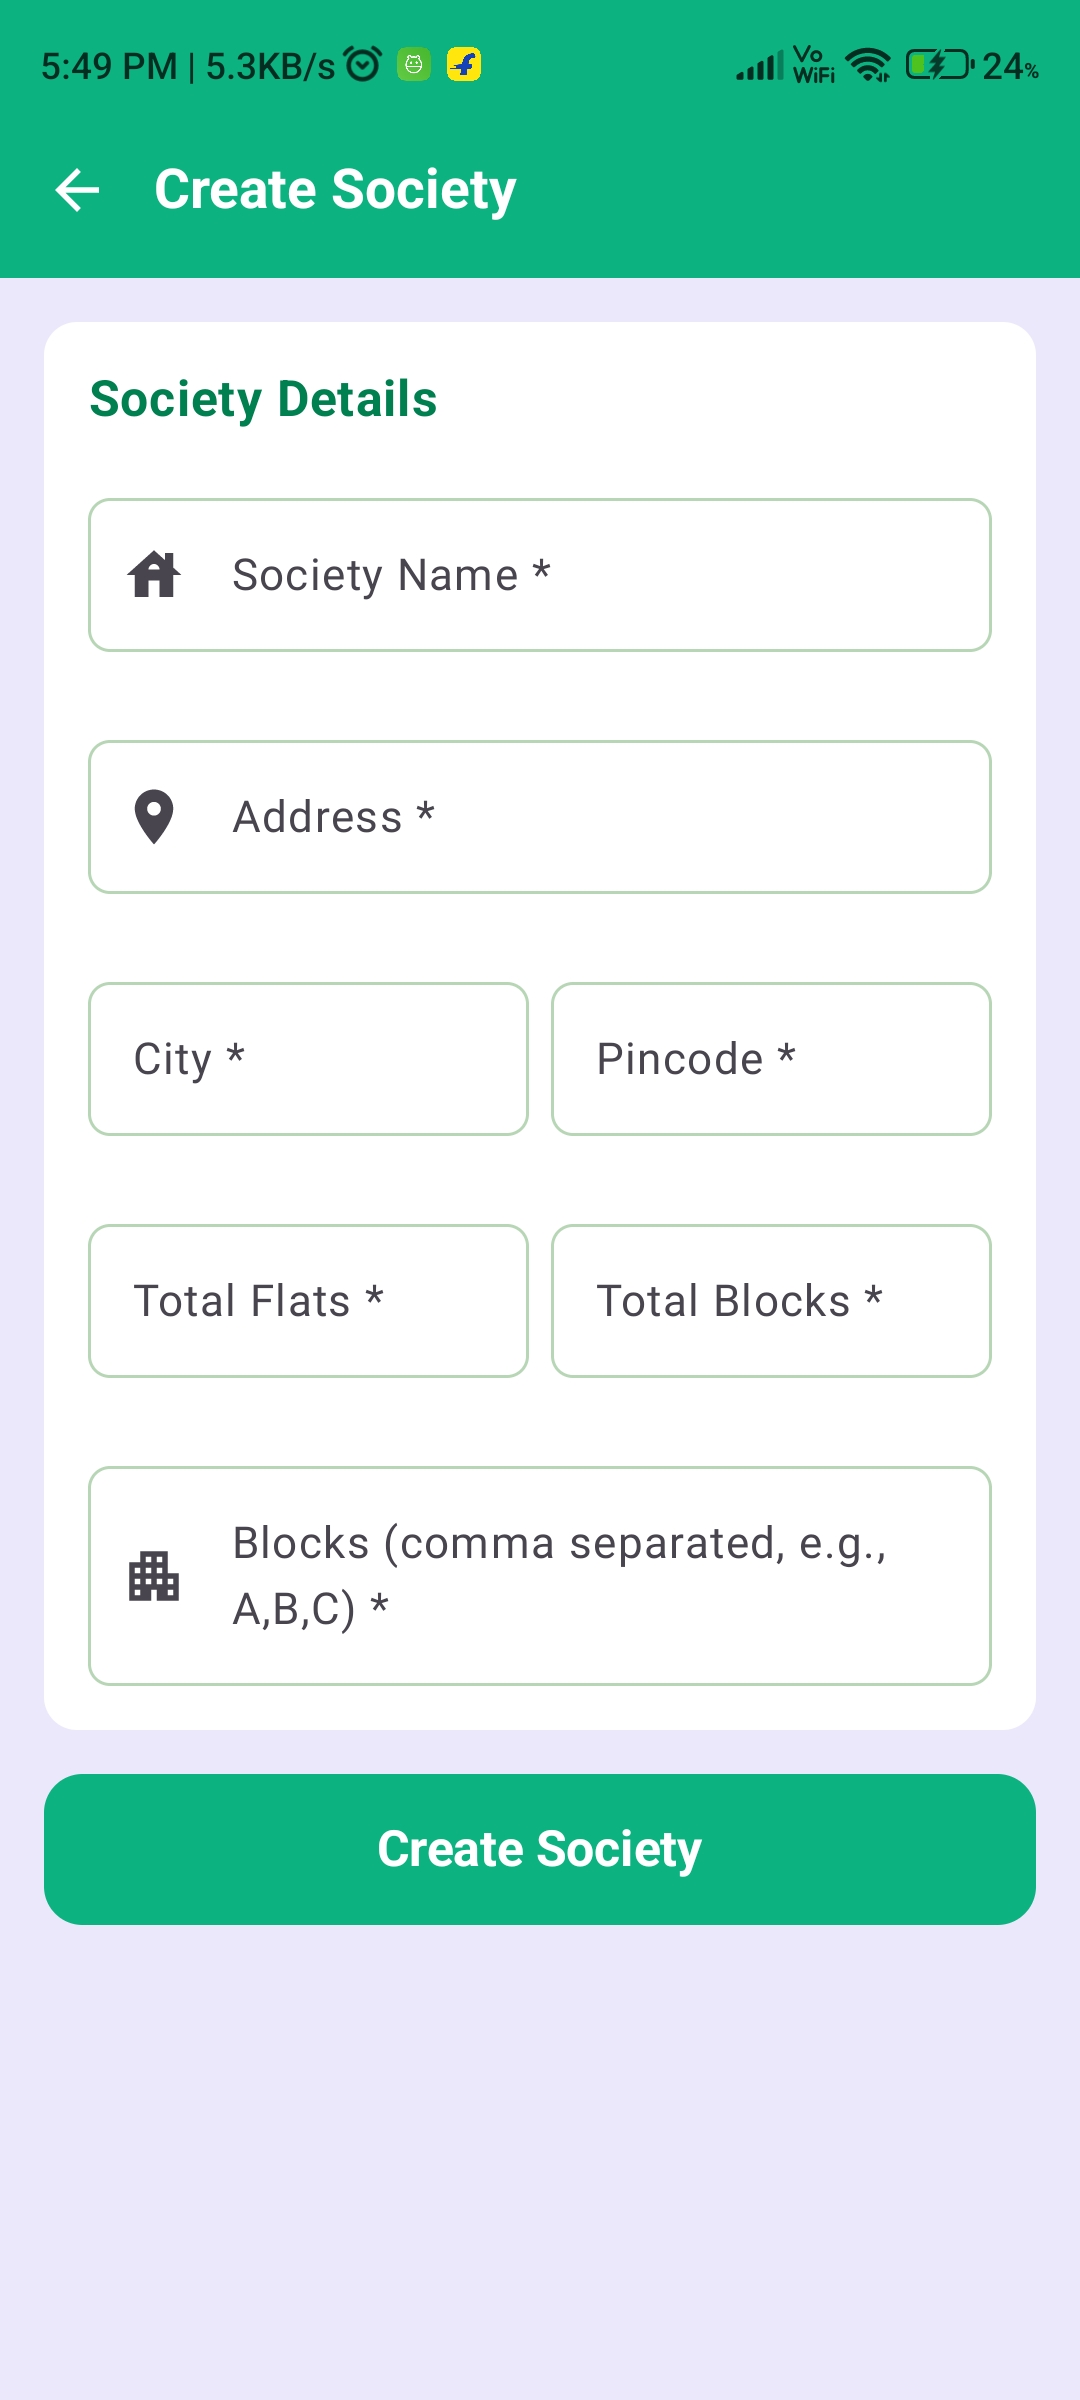Tap the WiFi signal status icon
Screen dimensions: 1080x2400
867,65
